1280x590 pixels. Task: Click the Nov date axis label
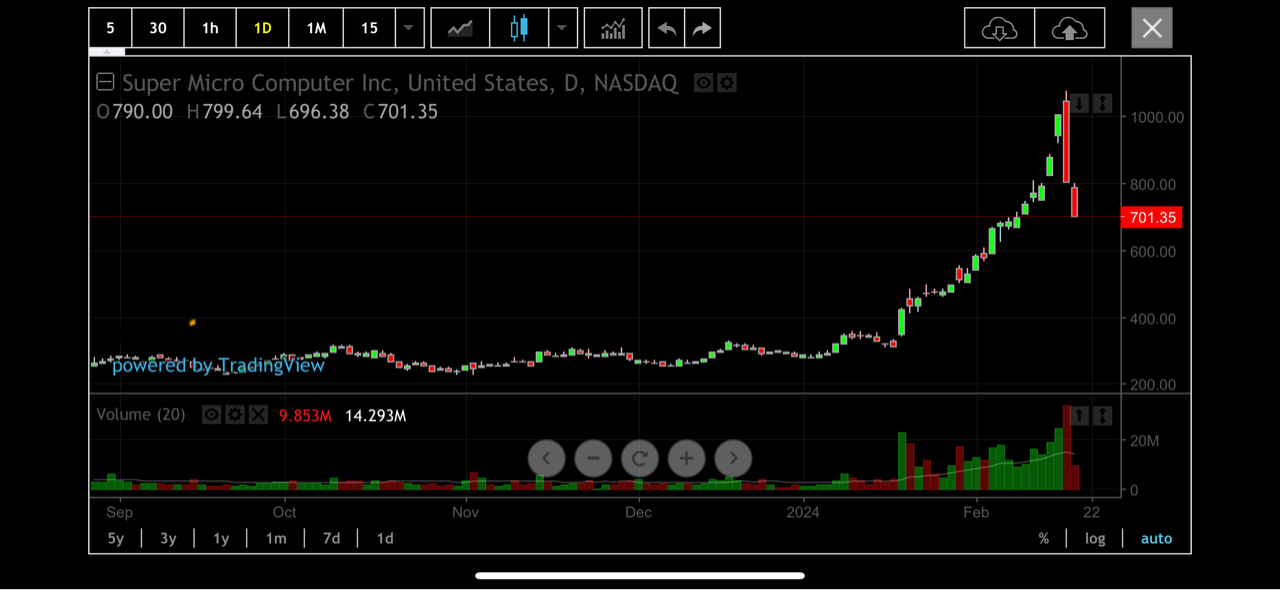pos(465,512)
